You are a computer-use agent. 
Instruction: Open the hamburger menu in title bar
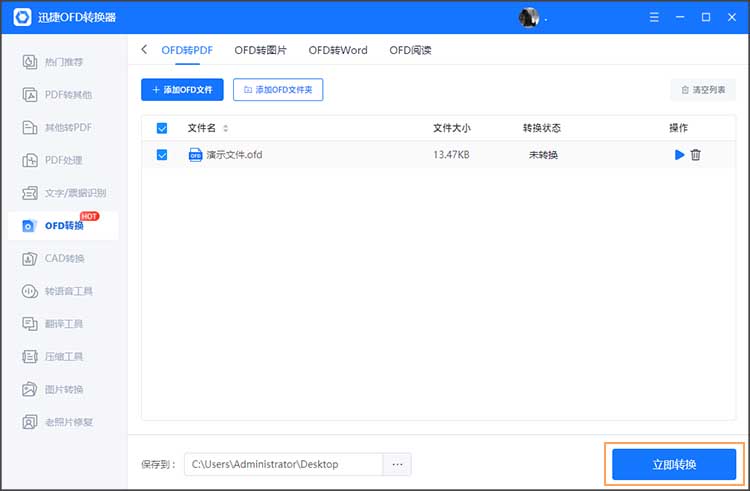[653, 17]
